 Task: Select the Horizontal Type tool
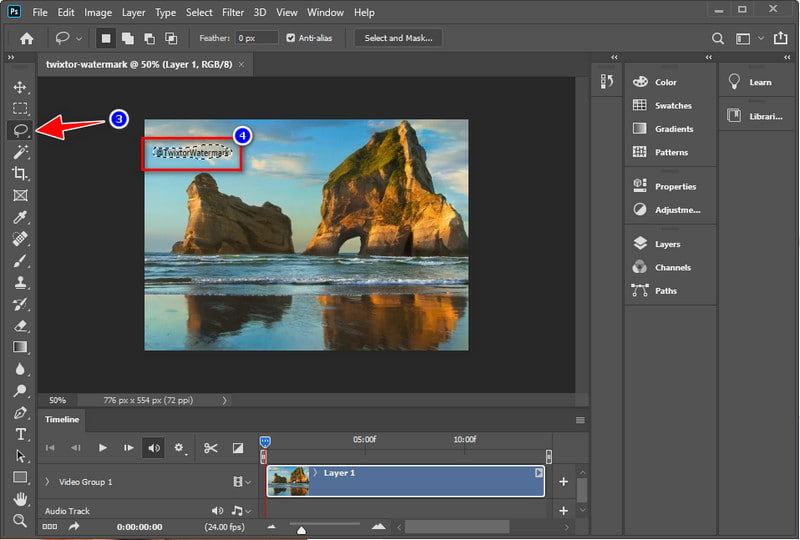pyautogui.click(x=20, y=434)
